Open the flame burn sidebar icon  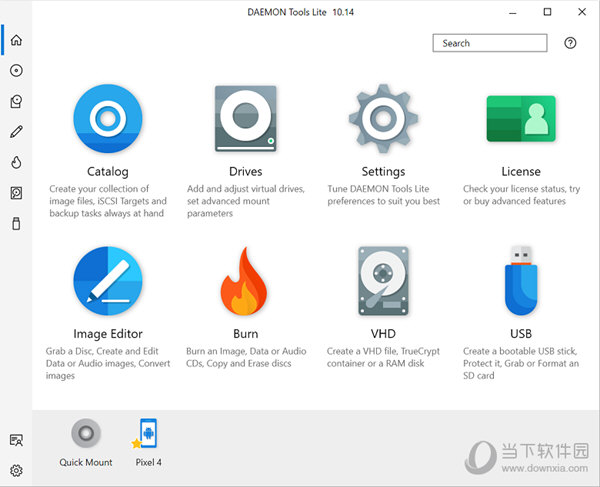click(x=16, y=162)
